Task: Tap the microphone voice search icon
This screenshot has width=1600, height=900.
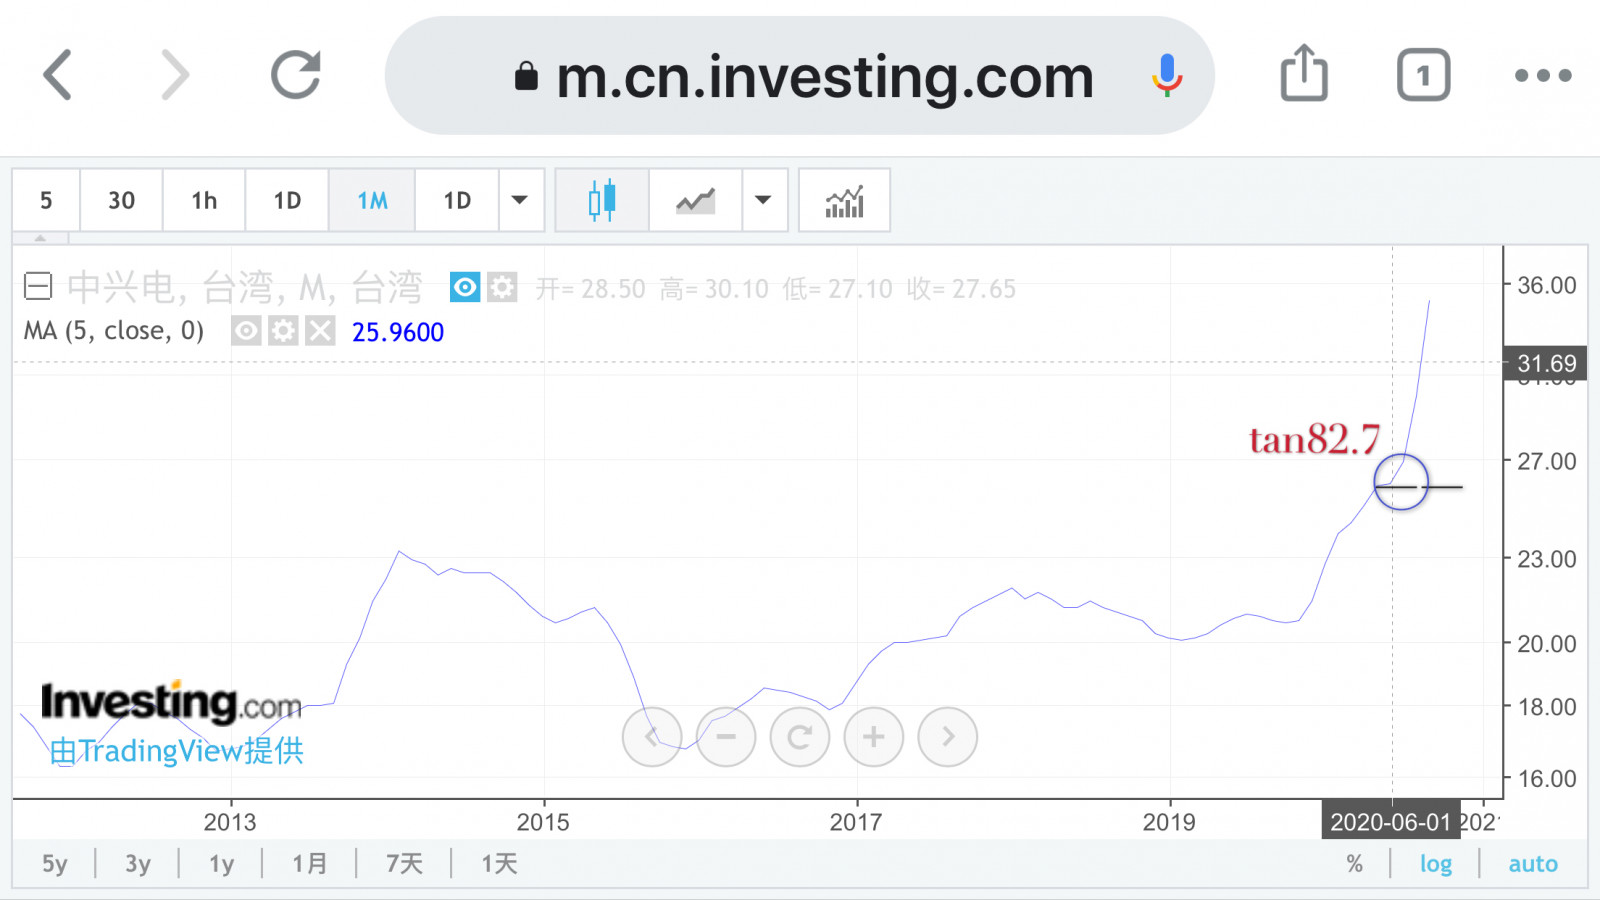Action: [x=1166, y=76]
